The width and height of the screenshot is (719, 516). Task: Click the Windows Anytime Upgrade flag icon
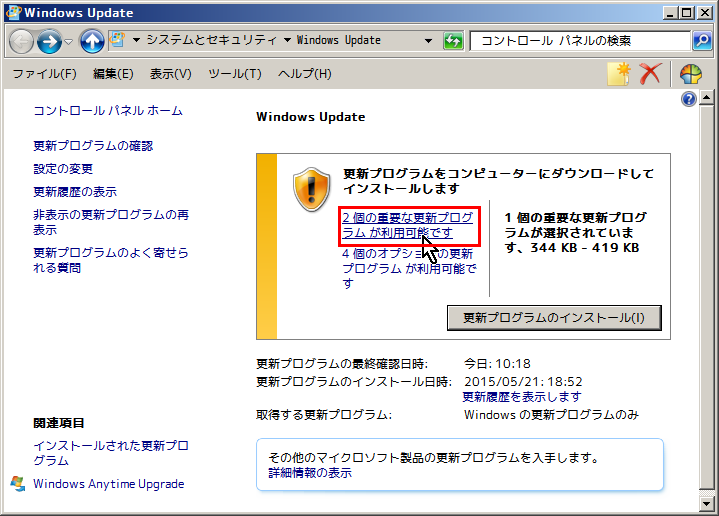coord(18,484)
